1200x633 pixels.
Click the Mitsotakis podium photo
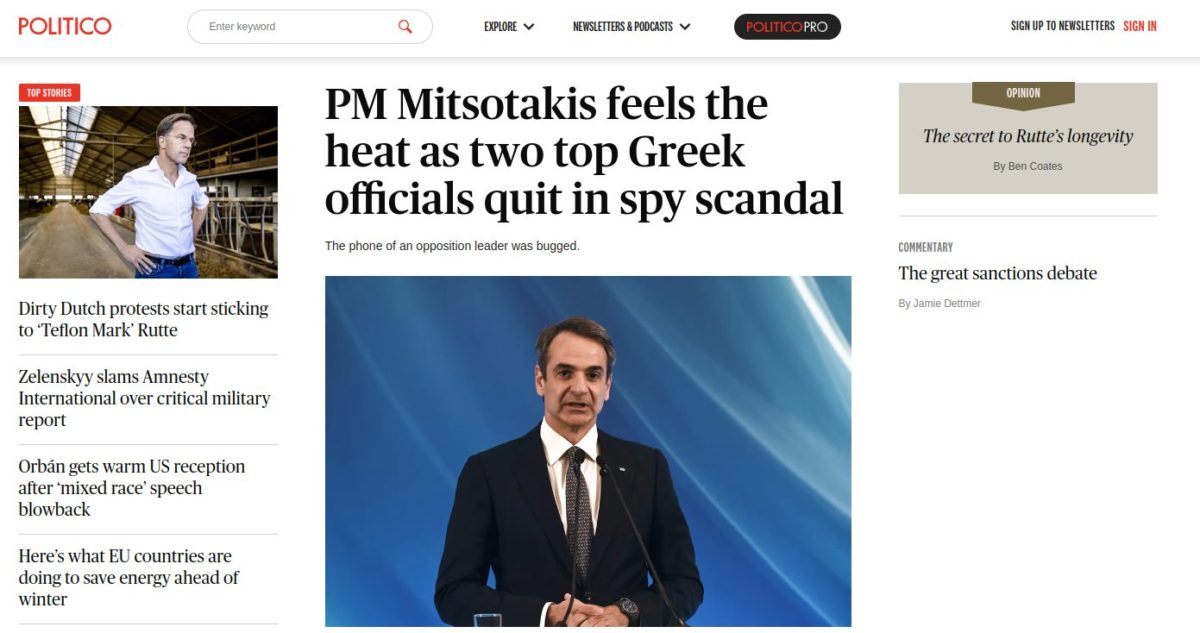tap(588, 451)
